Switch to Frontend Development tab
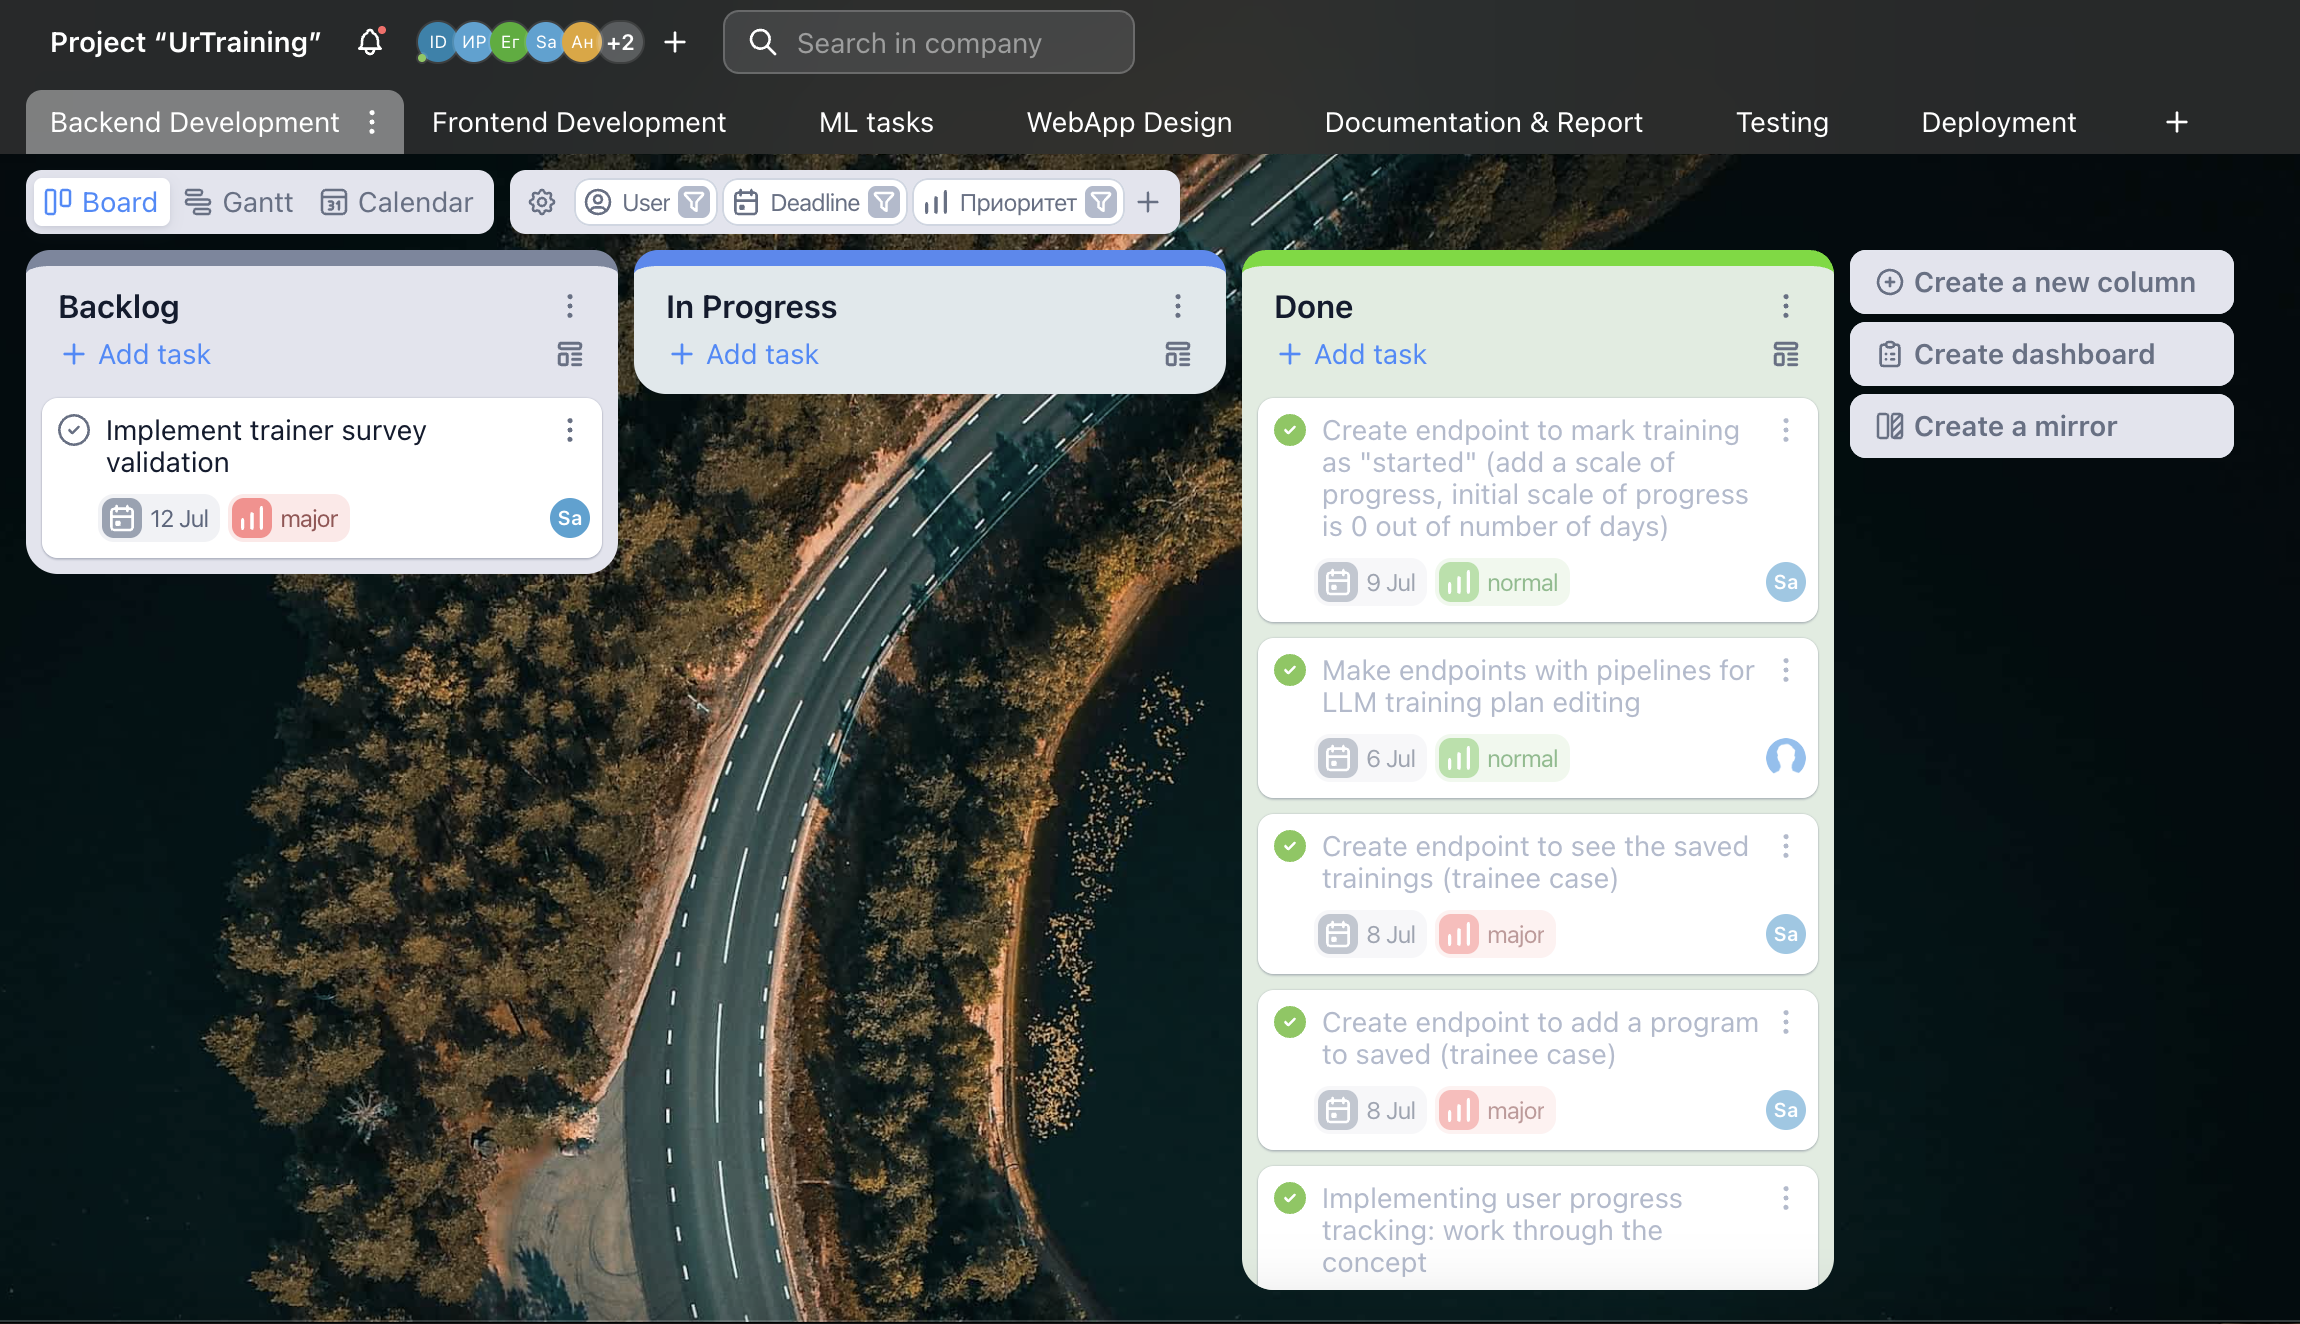2300x1324 pixels. coord(578,122)
